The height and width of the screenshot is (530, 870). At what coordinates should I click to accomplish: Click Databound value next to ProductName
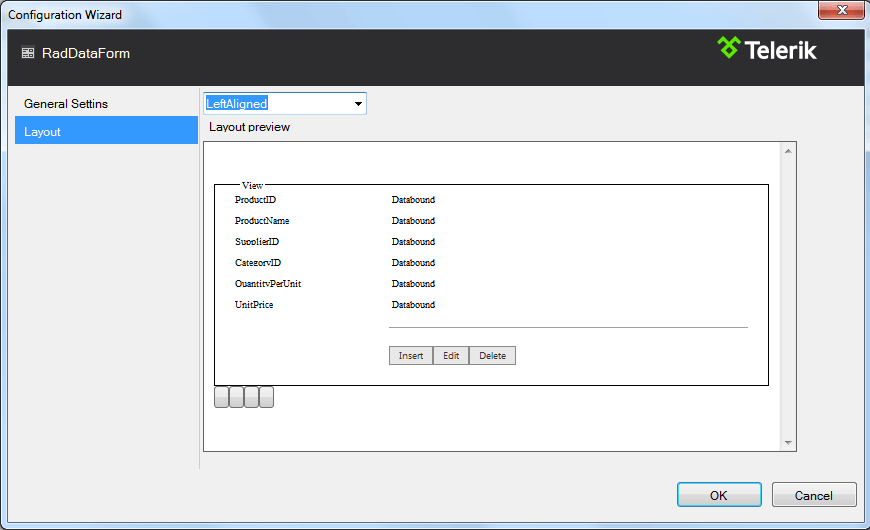click(413, 221)
